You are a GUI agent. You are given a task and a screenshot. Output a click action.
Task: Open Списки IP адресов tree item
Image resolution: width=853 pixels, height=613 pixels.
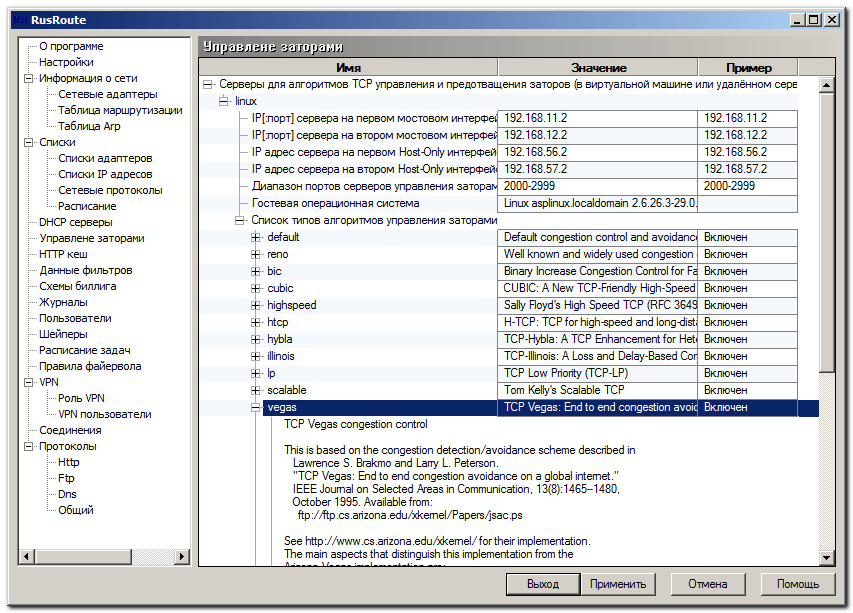coord(105,174)
